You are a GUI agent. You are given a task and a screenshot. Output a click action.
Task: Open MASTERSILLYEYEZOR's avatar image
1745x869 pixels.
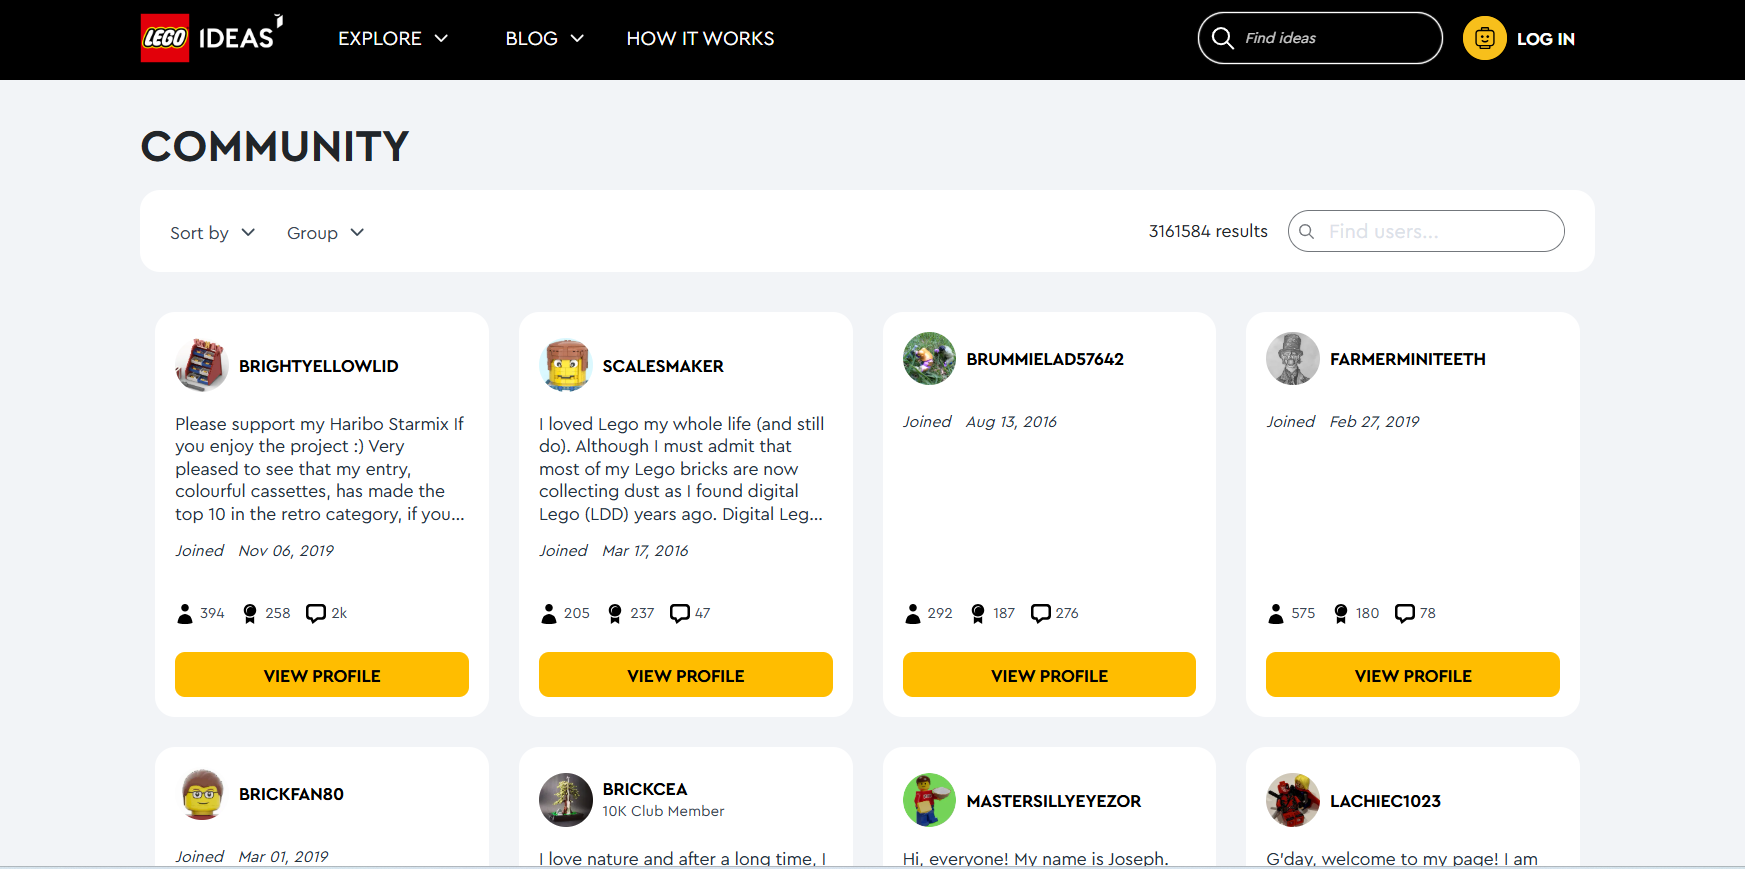coord(929,799)
